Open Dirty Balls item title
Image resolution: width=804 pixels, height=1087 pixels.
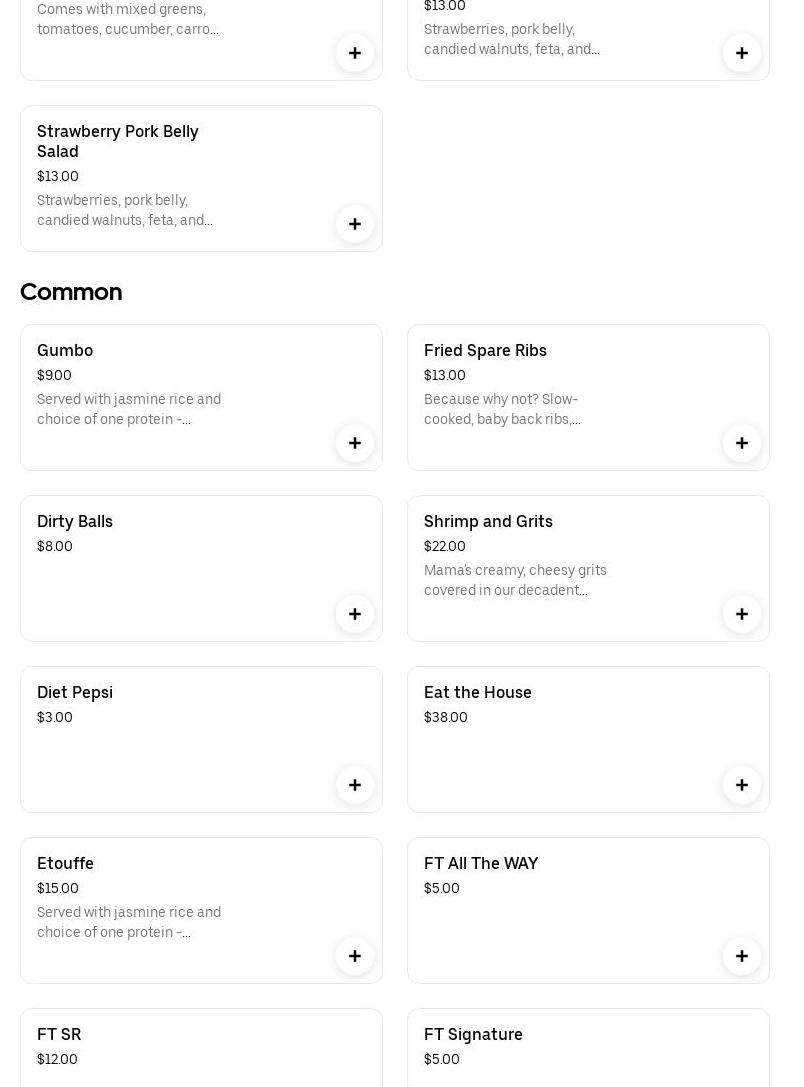tap(75, 522)
